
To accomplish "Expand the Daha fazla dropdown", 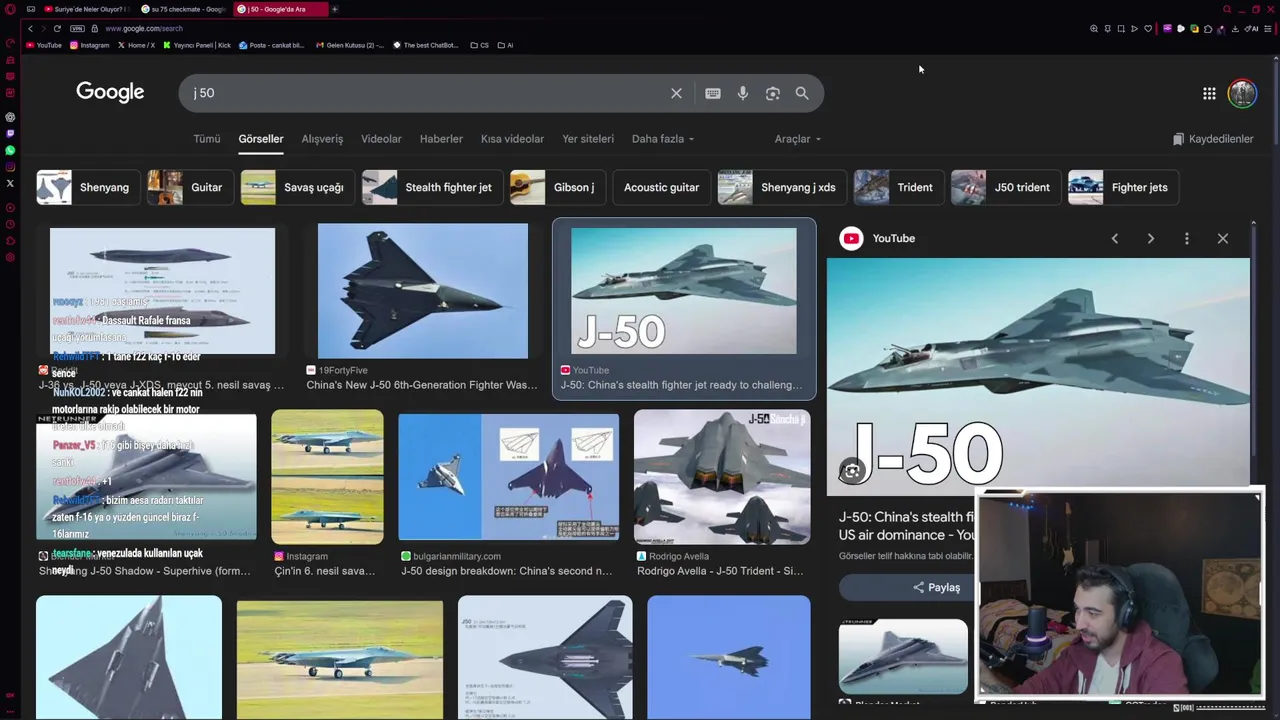I will click(x=663, y=139).
